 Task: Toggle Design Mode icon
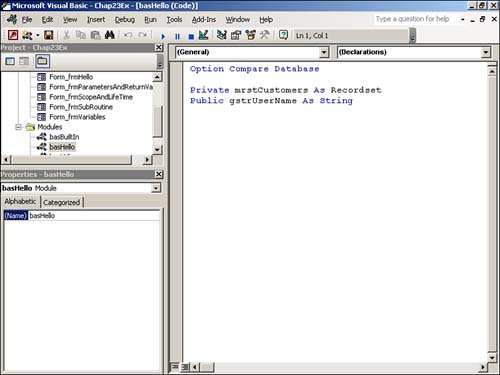[x=203, y=35]
